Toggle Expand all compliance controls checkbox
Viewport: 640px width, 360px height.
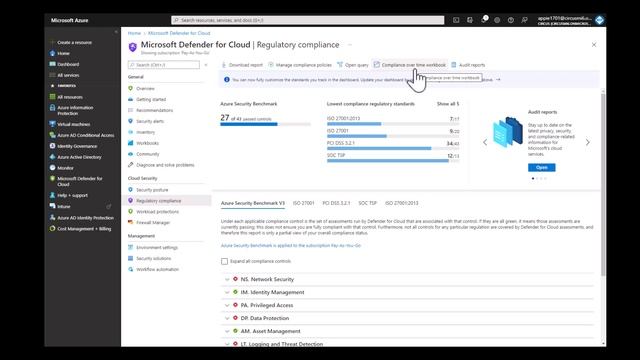pos(224,261)
